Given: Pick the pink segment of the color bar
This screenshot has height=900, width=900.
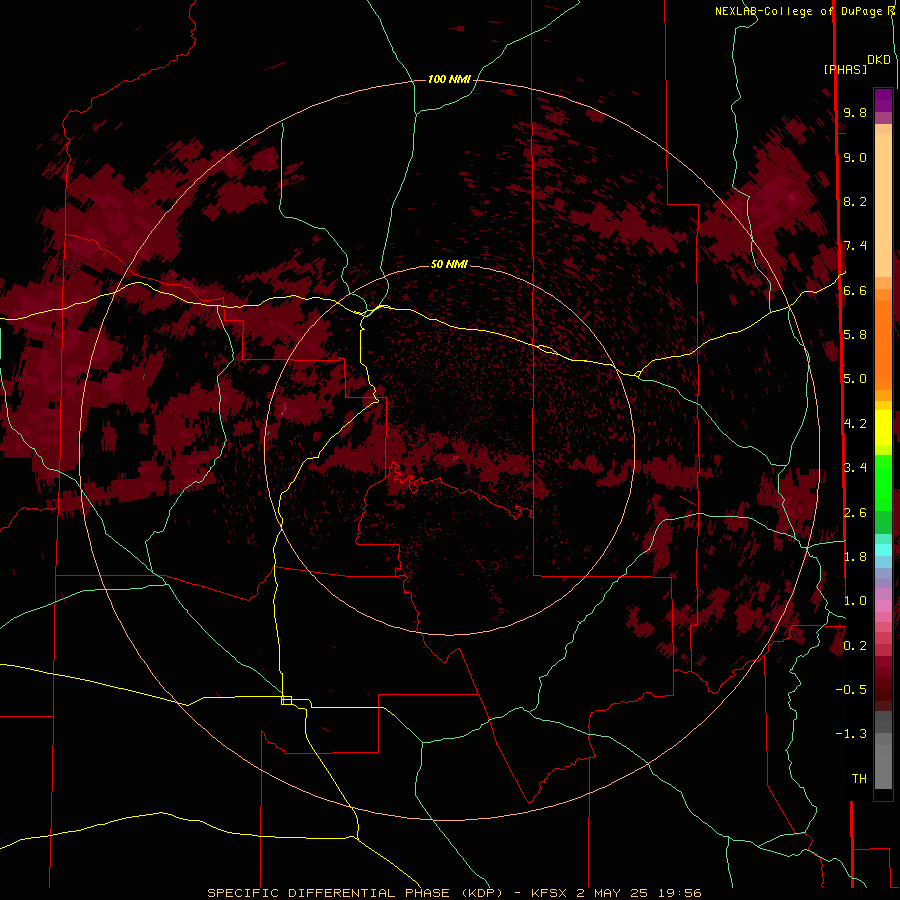Looking at the screenshot, I should 883,606.
